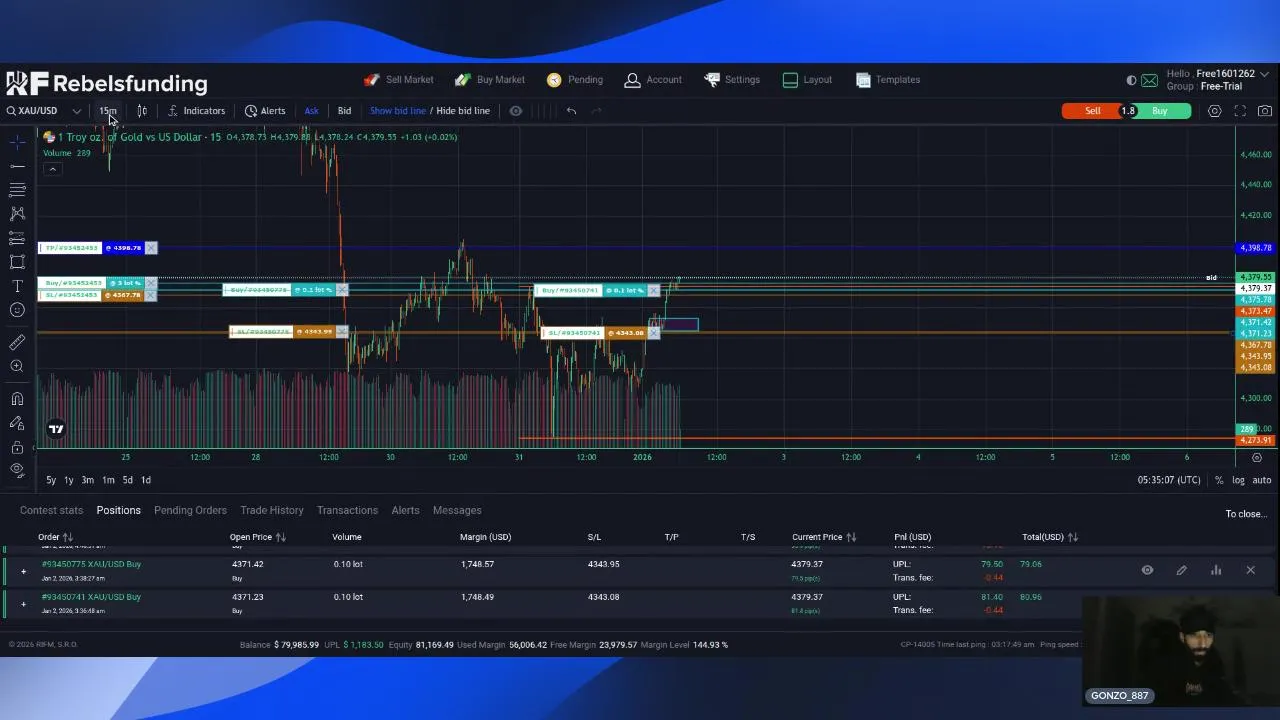Select the Positions tab
The width and height of the screenshot is (1280, 720).
pyautogui.click(x=118, y=510)
